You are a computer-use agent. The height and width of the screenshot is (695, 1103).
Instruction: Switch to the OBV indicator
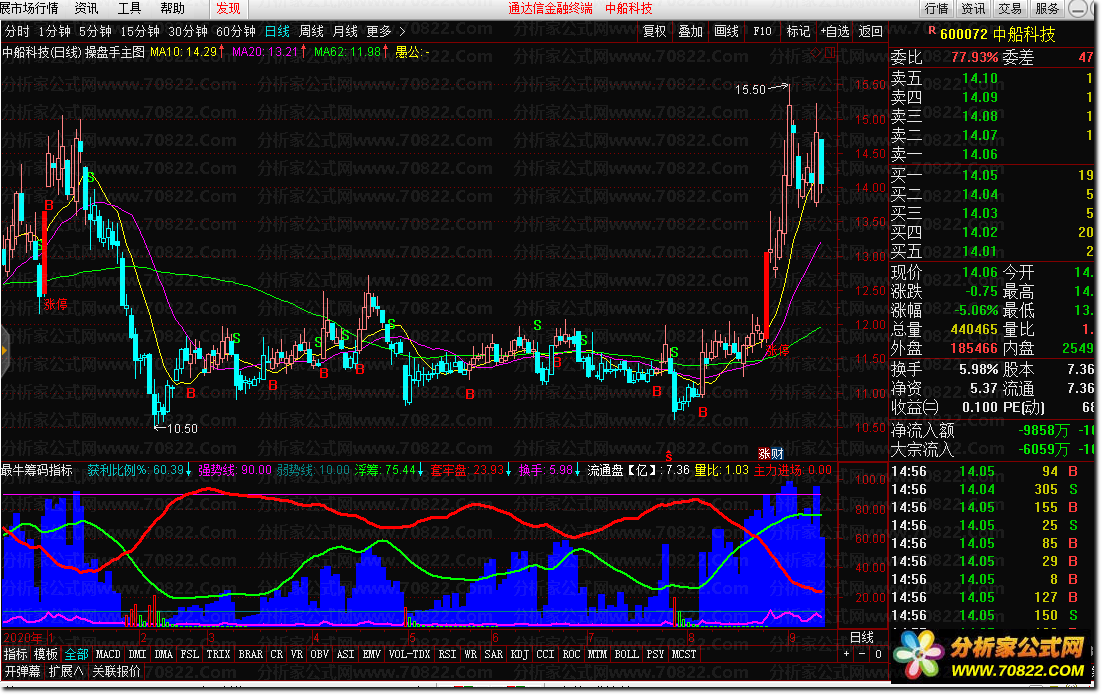319,655
